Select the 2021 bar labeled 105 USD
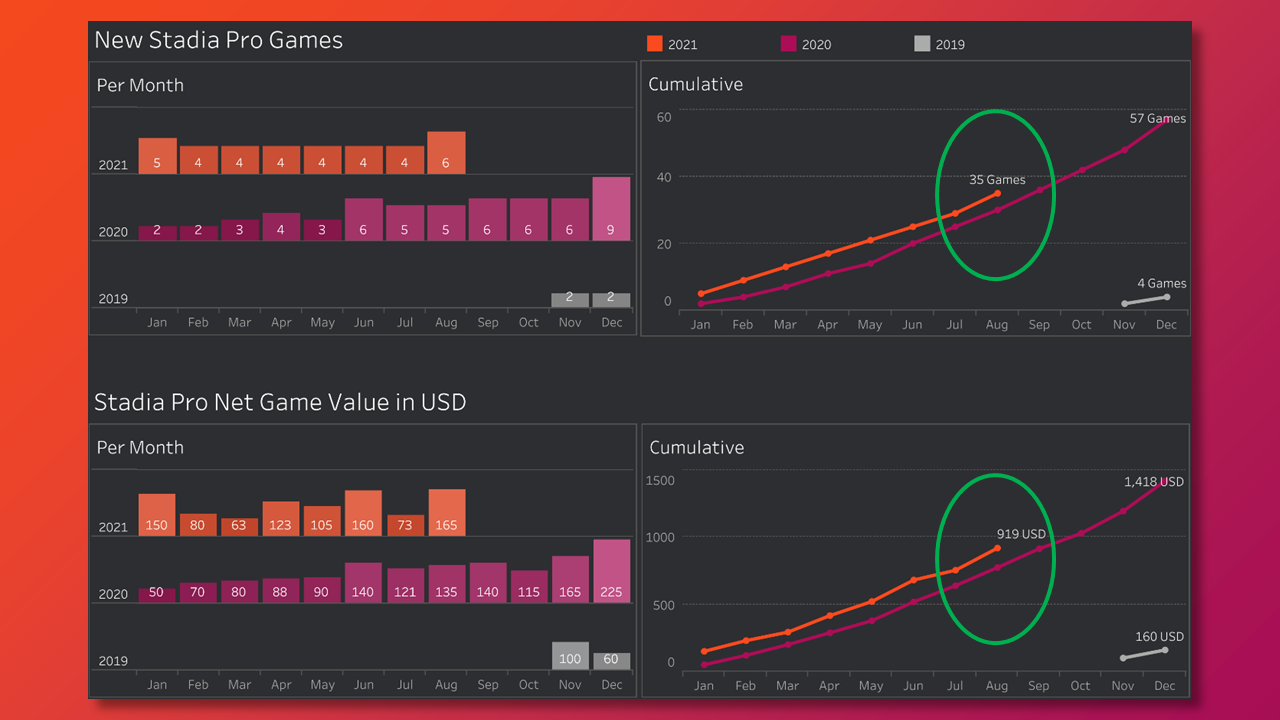Screen dimensions: 1280x720 click(x=322, y=521)
